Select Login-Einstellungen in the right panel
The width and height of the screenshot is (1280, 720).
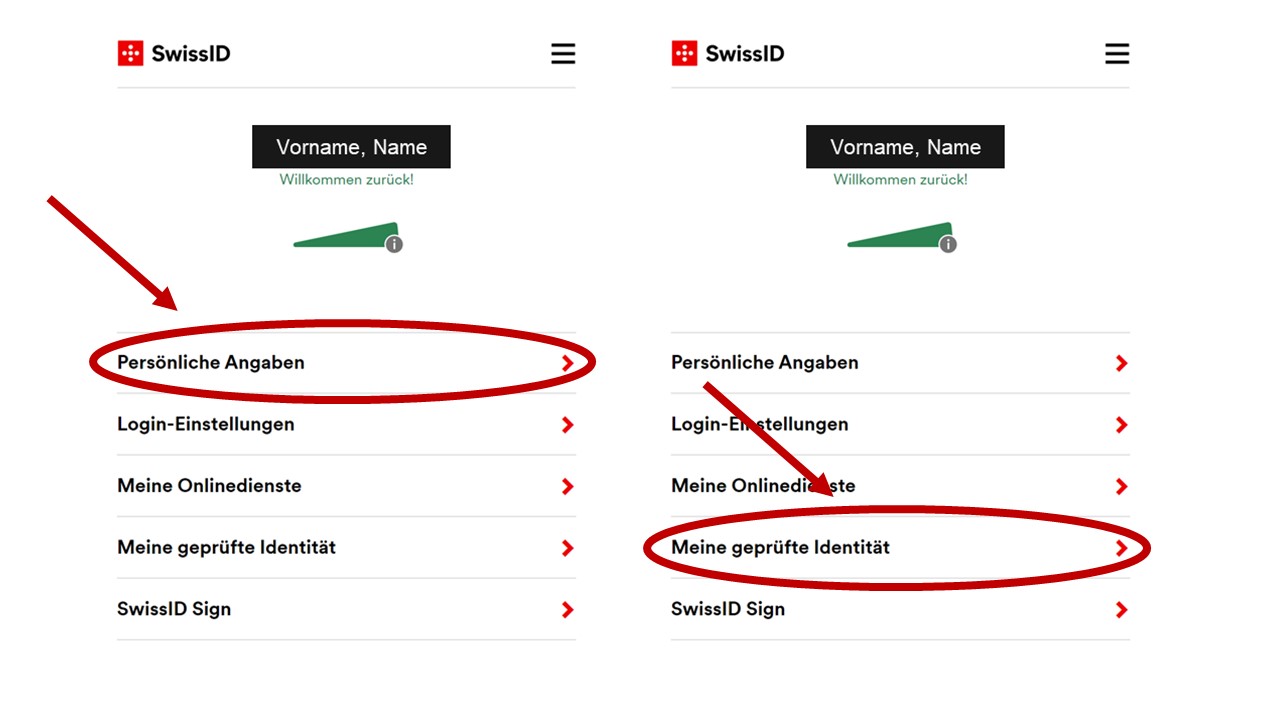(900, 424)
